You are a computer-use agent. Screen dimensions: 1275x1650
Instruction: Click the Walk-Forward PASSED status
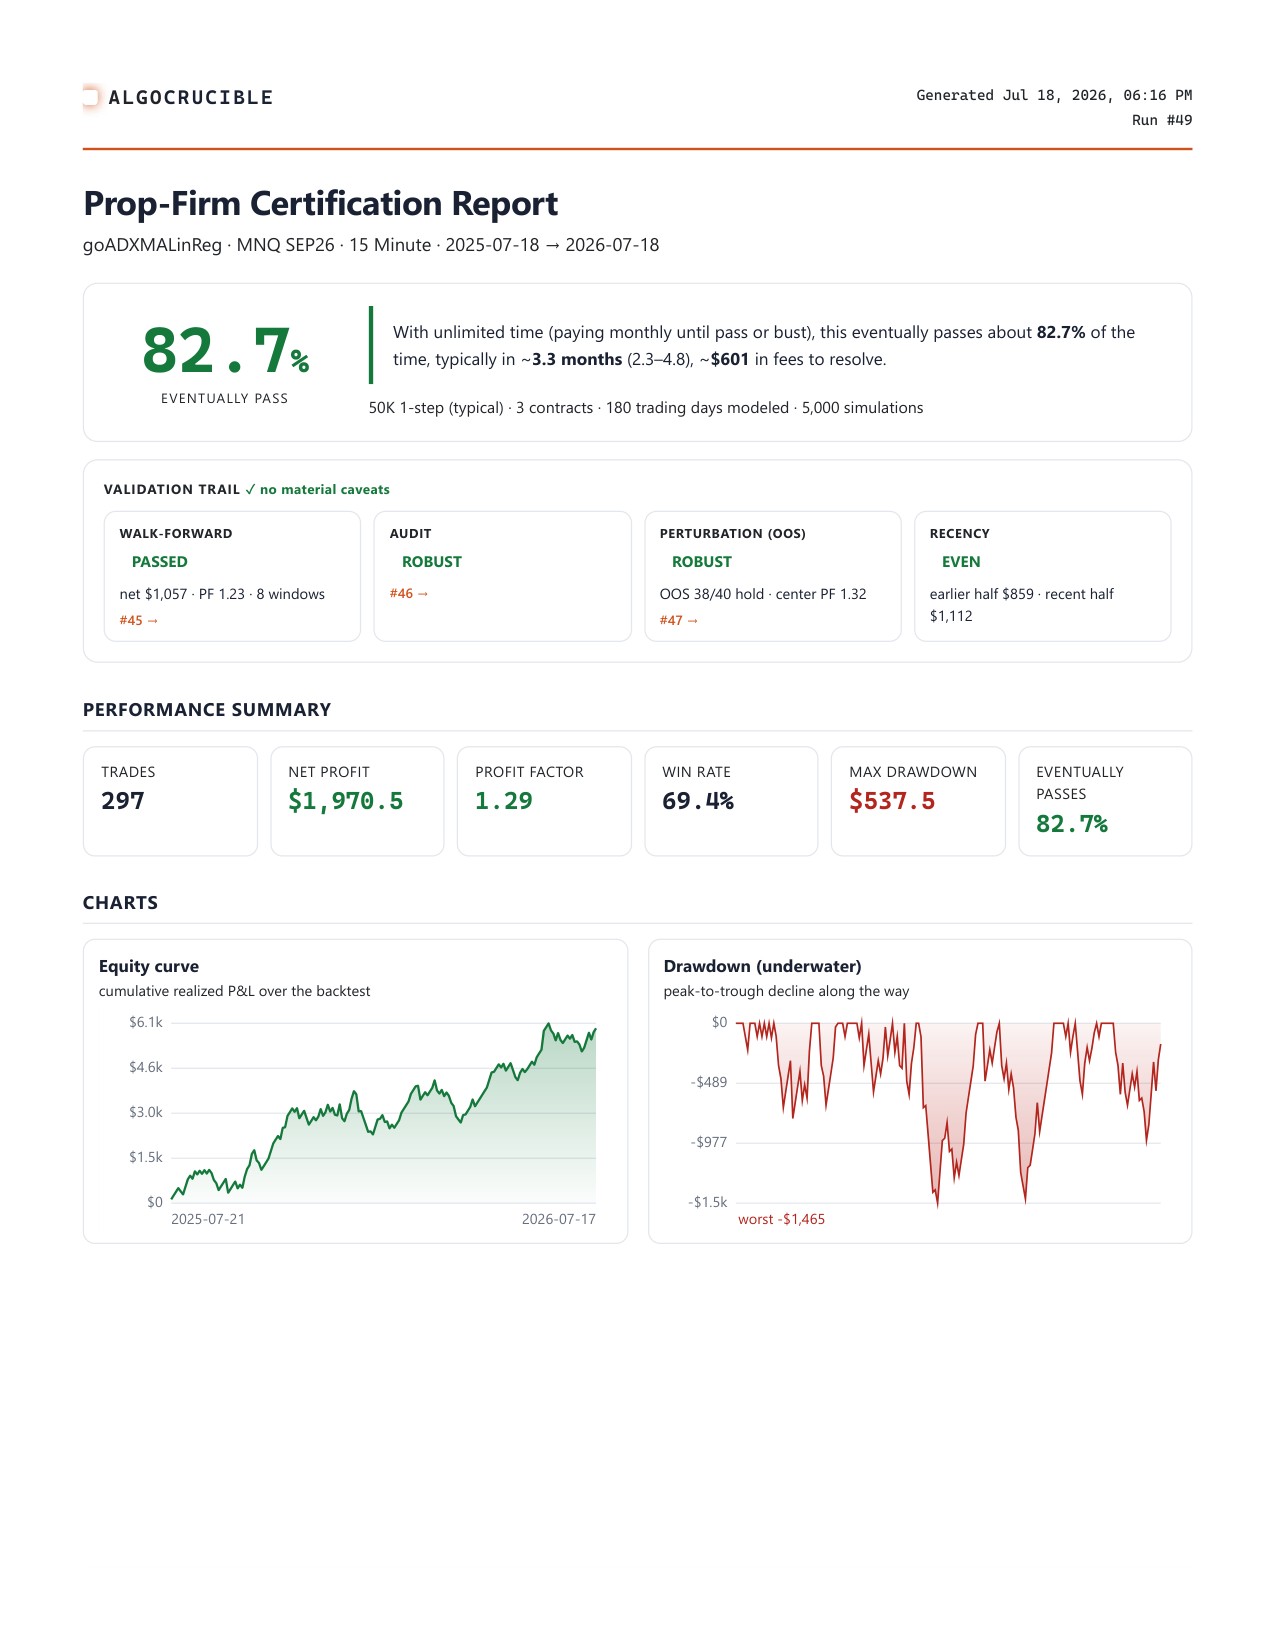coord(160,562)
